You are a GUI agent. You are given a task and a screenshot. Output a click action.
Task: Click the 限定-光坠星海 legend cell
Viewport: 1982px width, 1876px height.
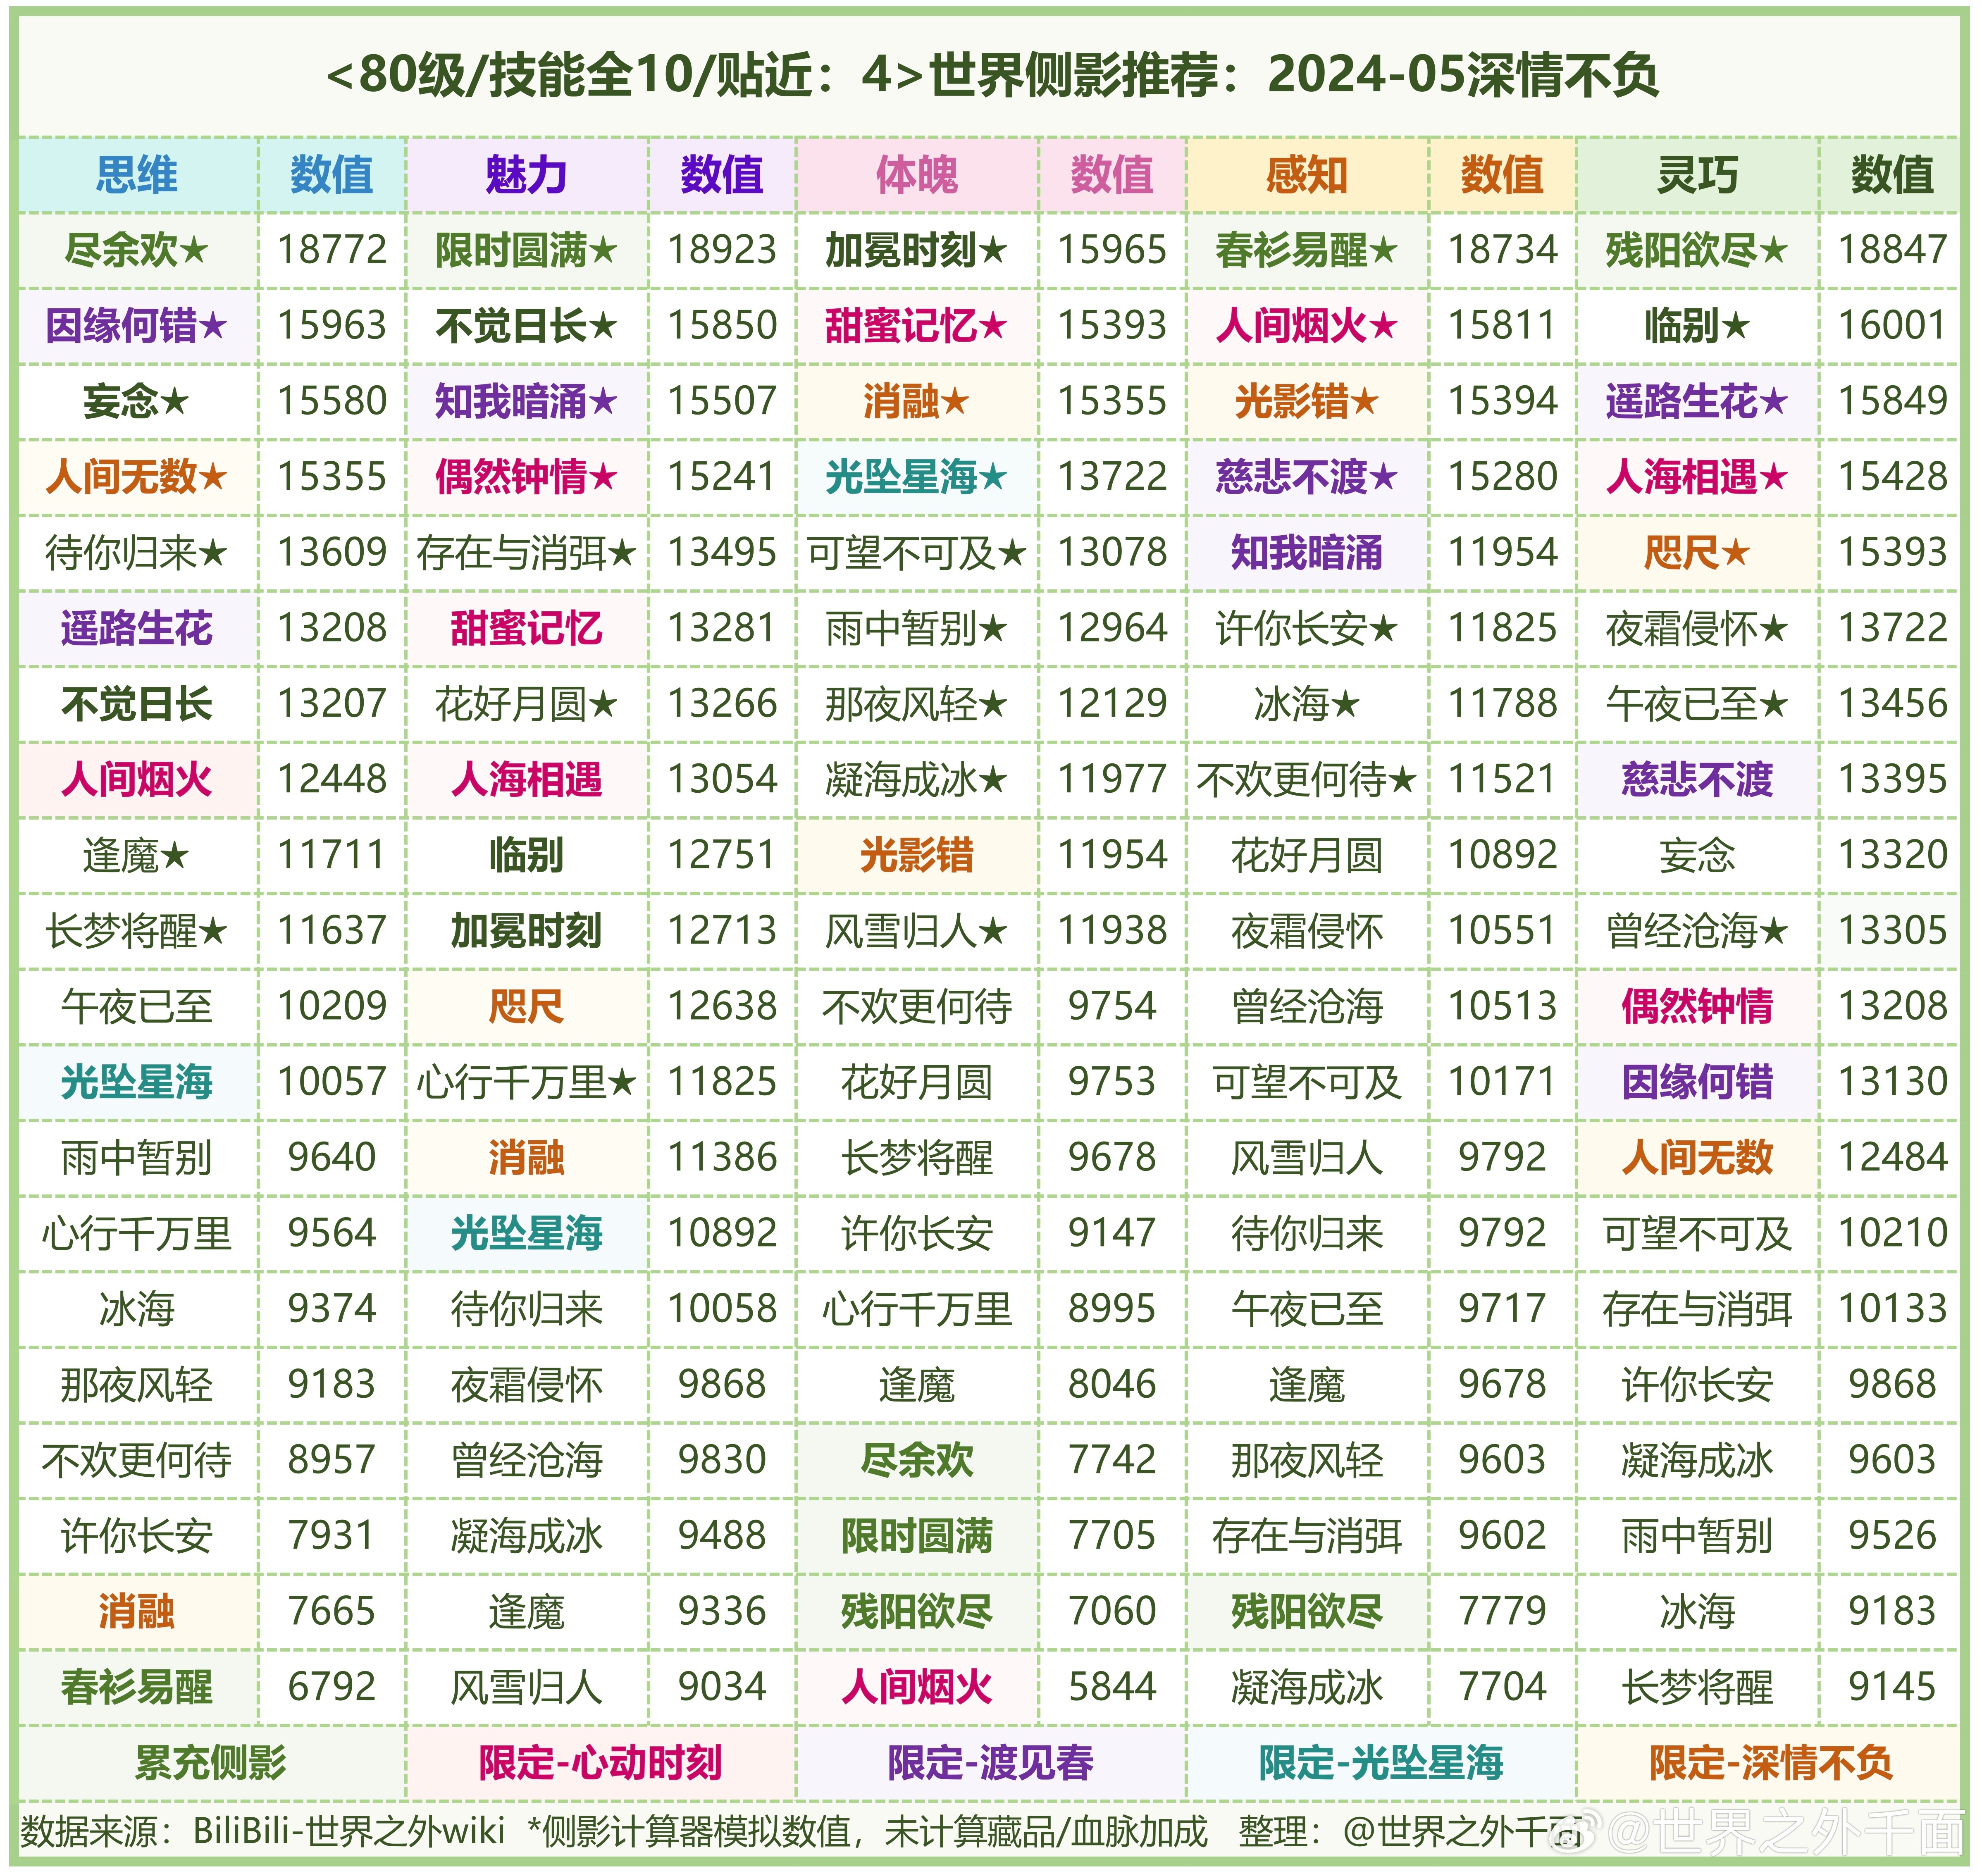click(1381, 1763)
